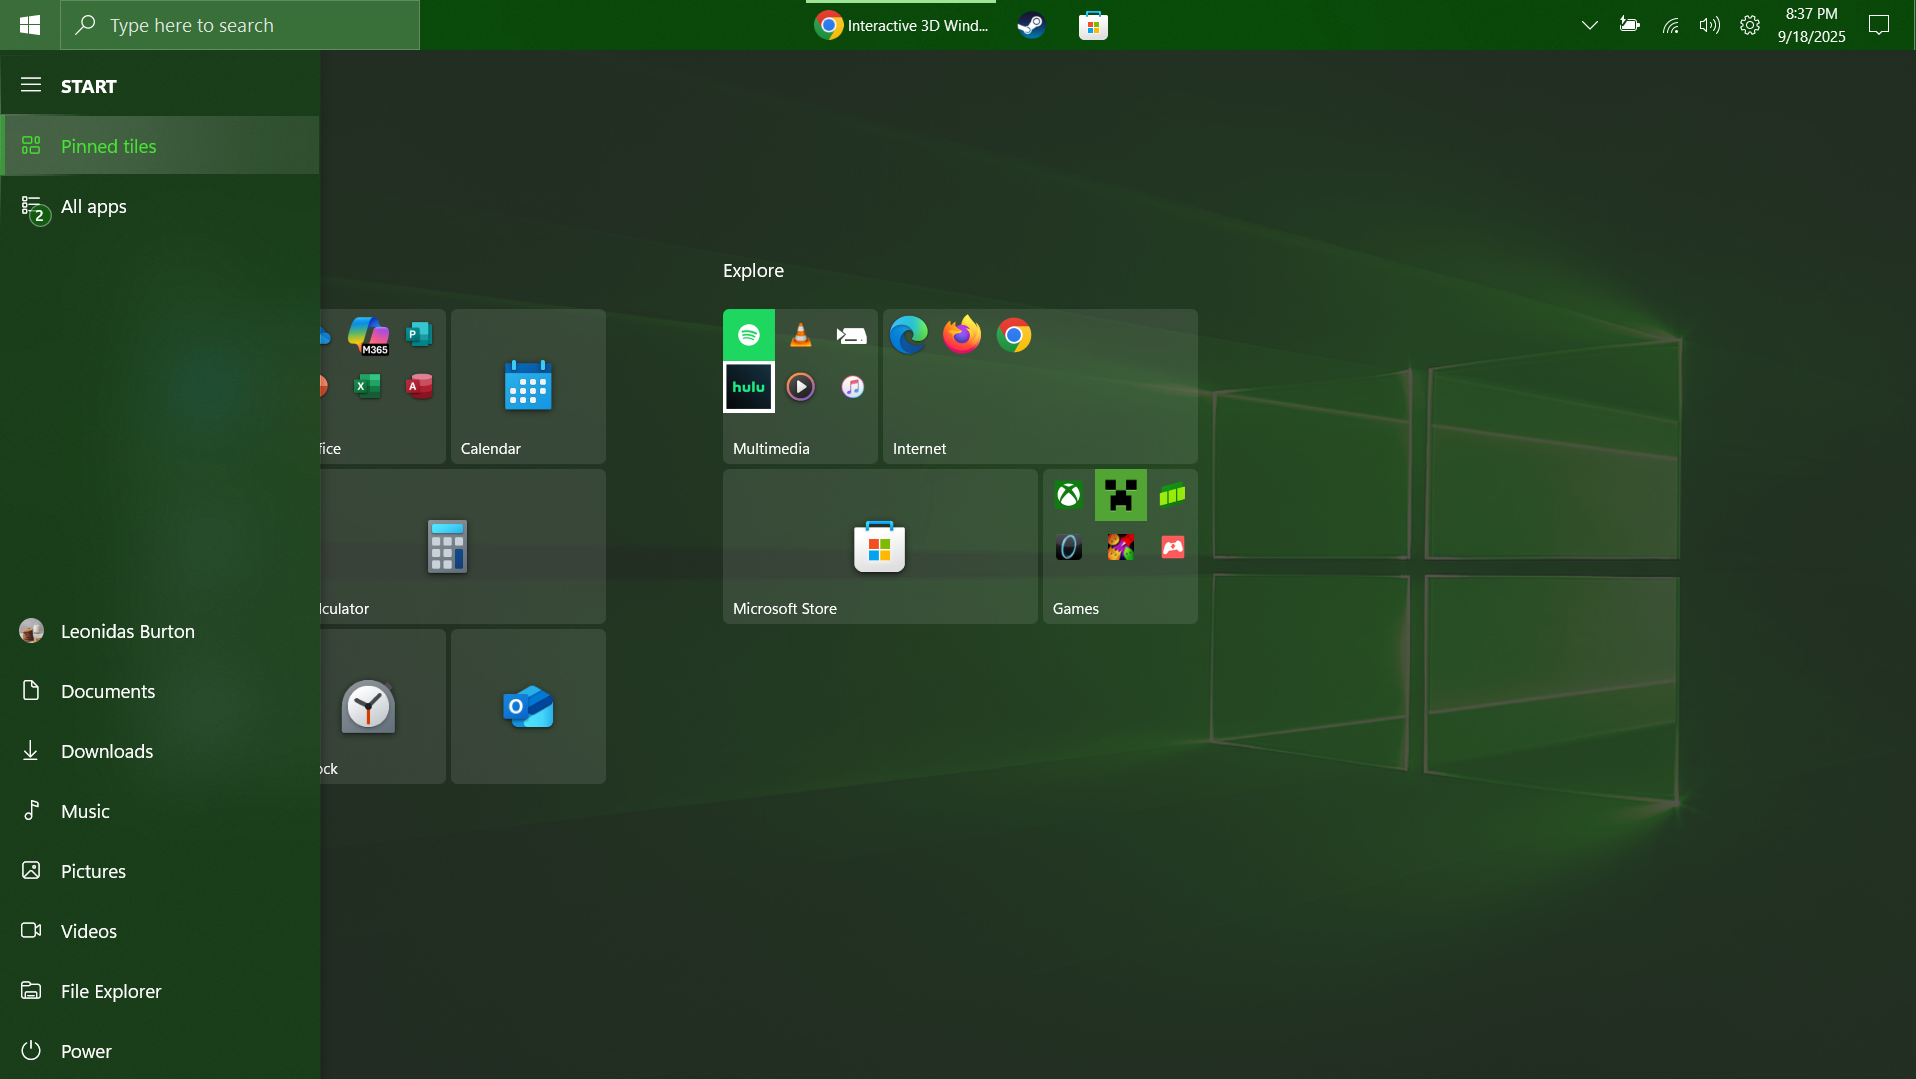Open Spotify in the Multimedia folder
Image resolution: width=1916 pixels, height=1079 pixels.
[749, 335]
